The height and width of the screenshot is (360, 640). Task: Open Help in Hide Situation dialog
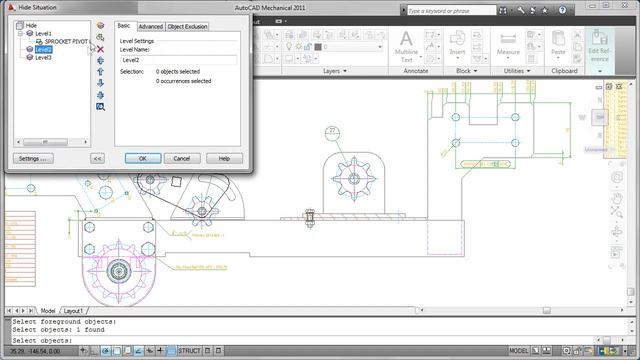[224, 158]
